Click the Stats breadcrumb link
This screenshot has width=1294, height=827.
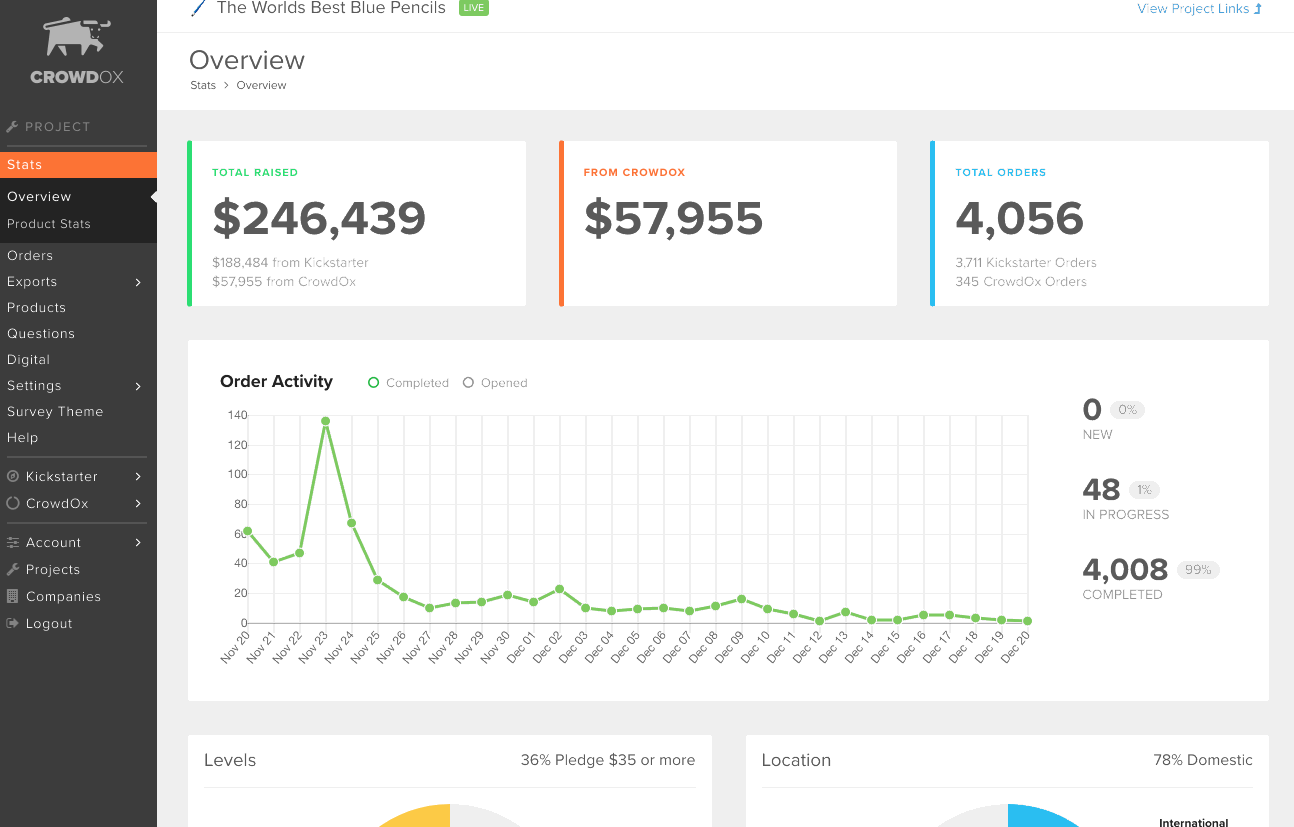tap(203, 85)
